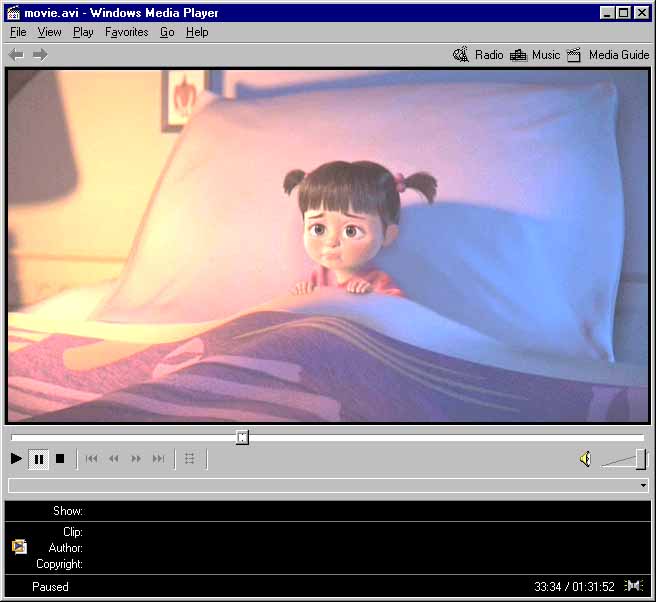Toggle the Pause button
656x602 pixels.
pyautogui.click(x=39, y=459)
